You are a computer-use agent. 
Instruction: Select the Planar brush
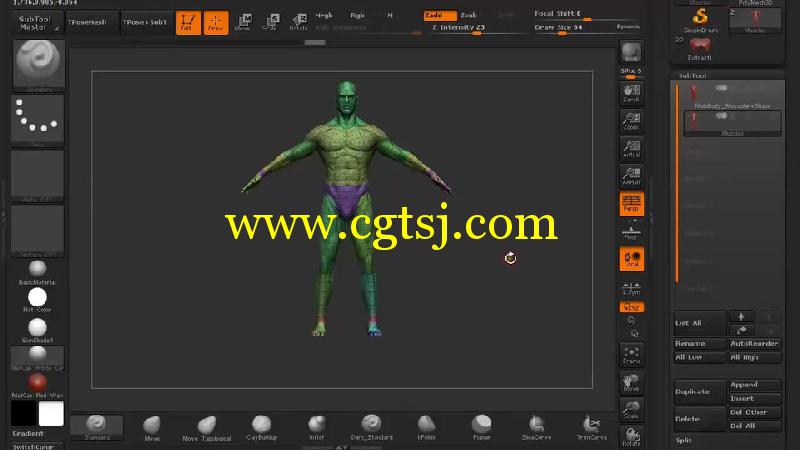pyautogui.click(x=481, y=428)
